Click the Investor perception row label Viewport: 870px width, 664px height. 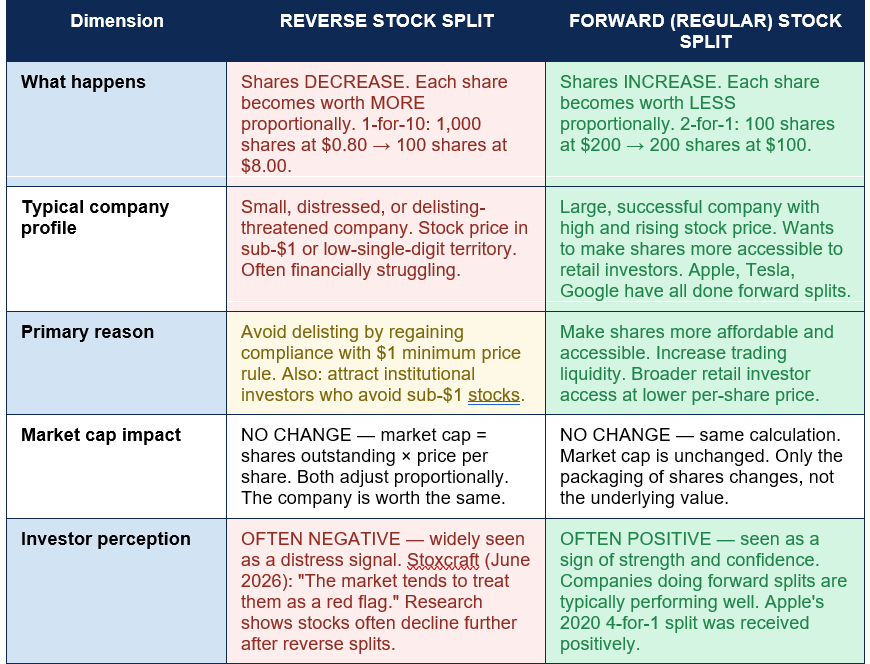click(105, 539)
